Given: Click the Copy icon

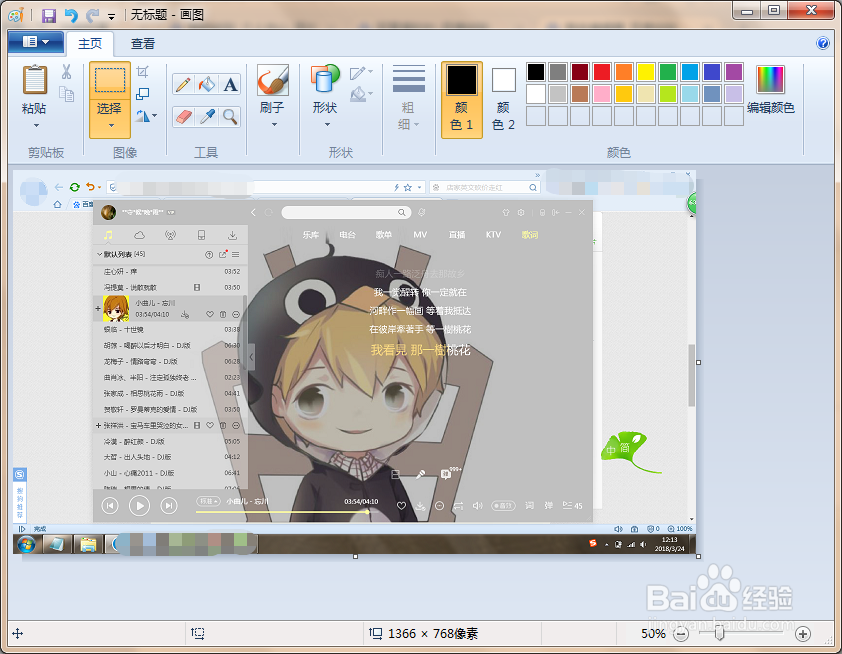Looking at the screenshot, I should coord(66,93).
